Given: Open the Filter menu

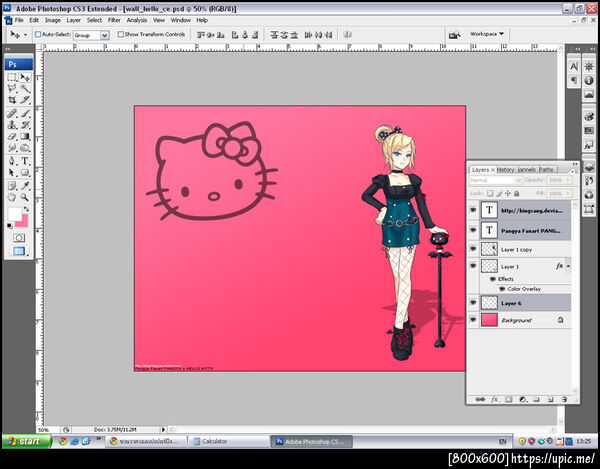Looking at the screenshot, I should [114, 20].
